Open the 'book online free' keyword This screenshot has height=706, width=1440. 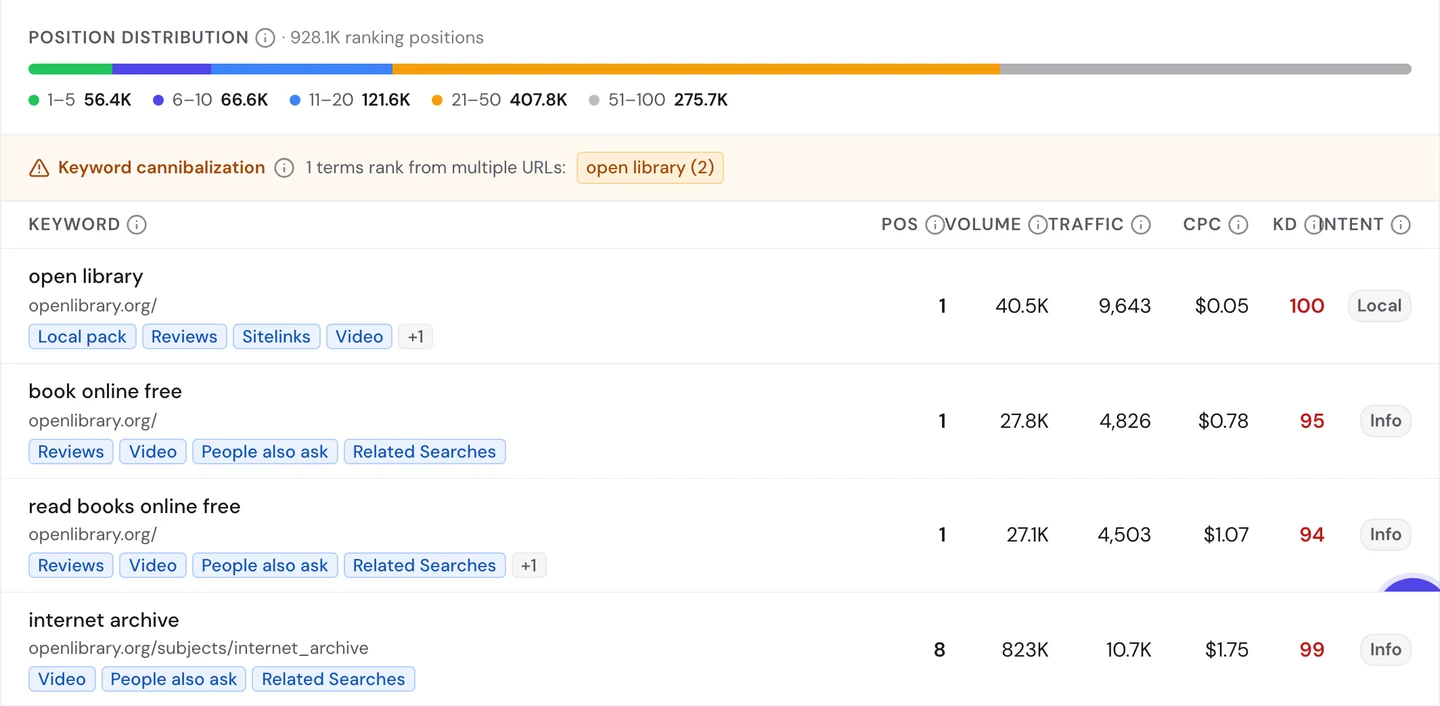coord(105,391)
